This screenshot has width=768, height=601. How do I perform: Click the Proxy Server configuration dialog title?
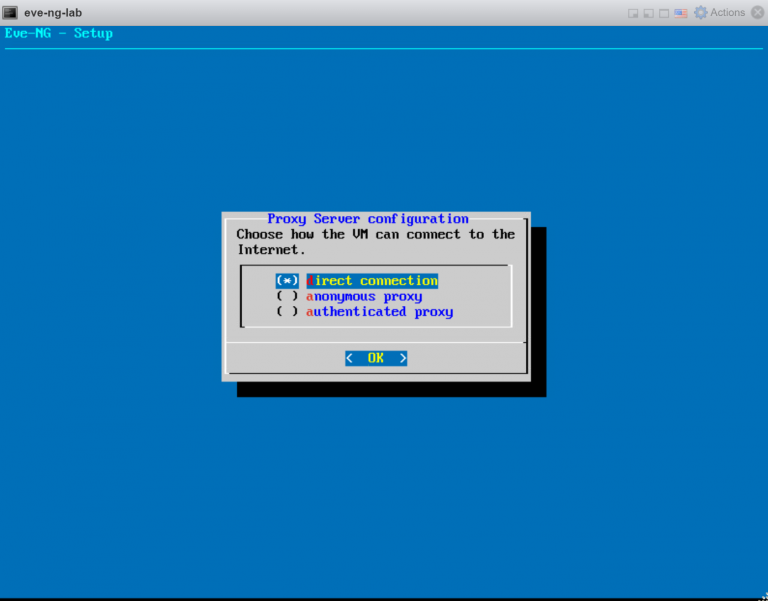click(x=368, y=218)
